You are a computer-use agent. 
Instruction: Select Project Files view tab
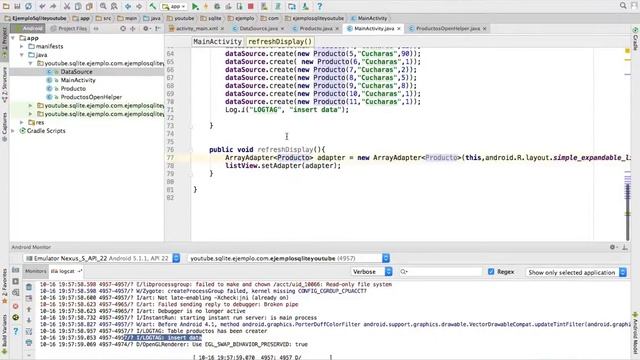[x=69, y=29]
